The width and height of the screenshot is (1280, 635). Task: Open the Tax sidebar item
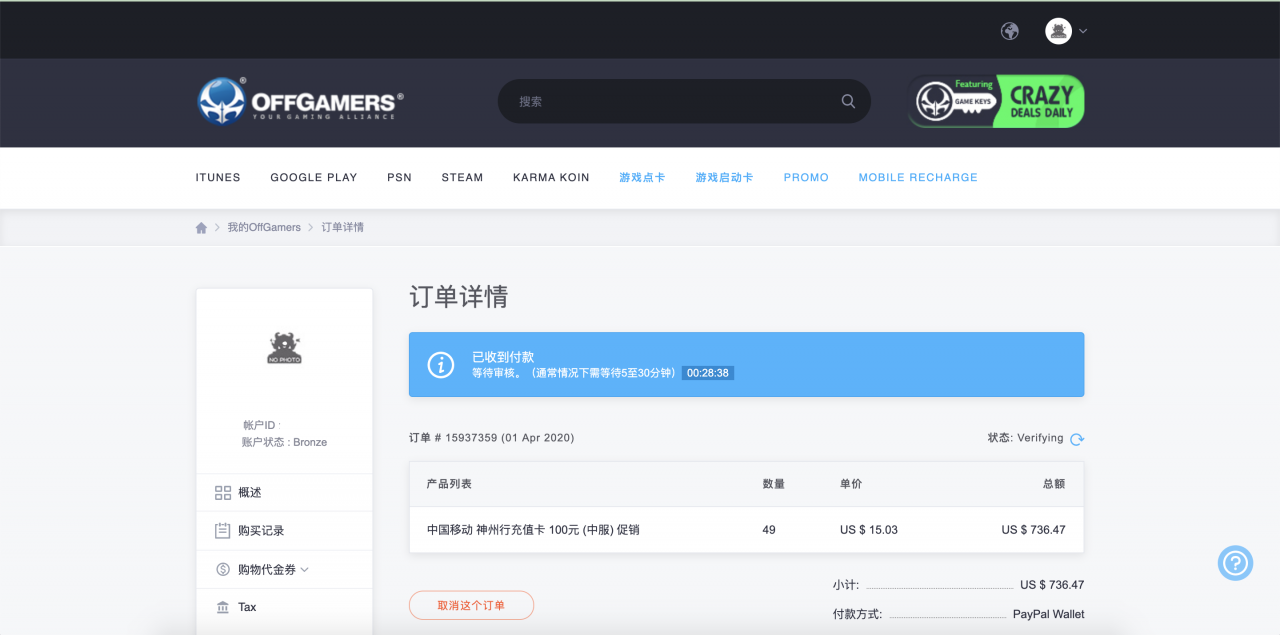284,607
